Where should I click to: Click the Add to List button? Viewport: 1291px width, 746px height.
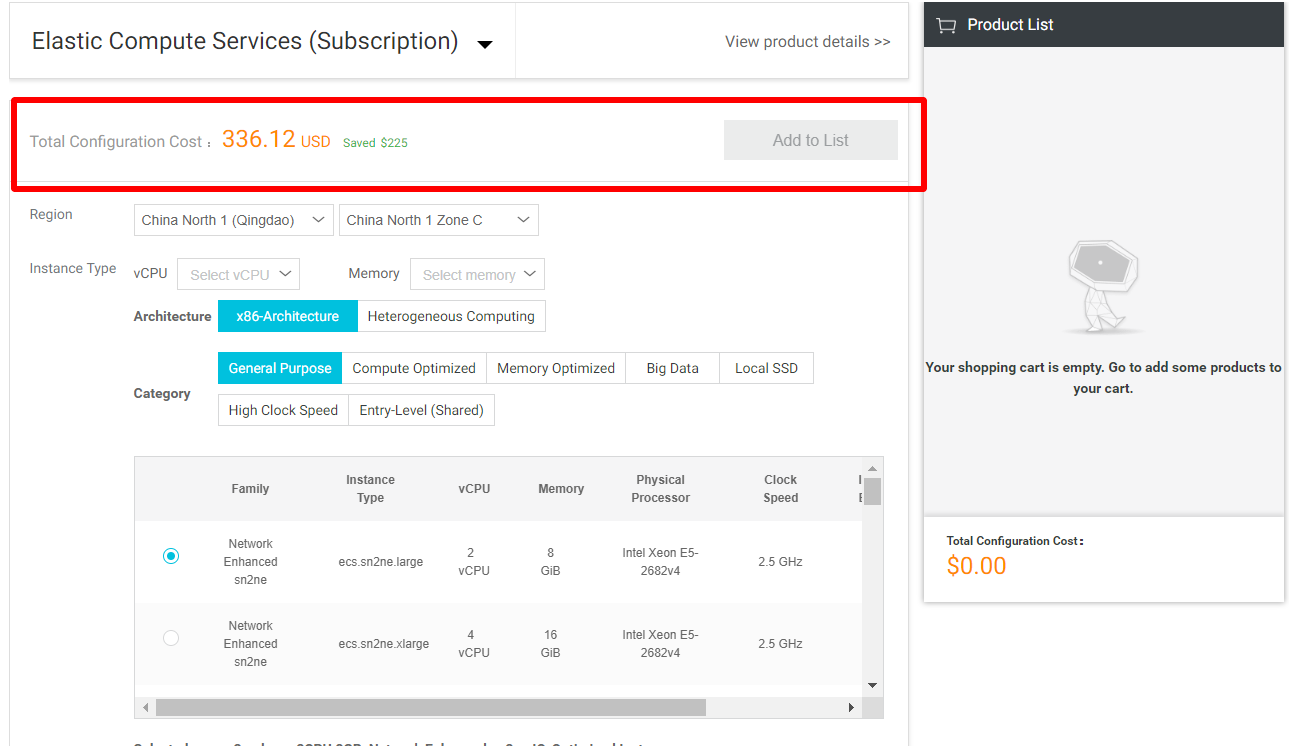point(810,139)
